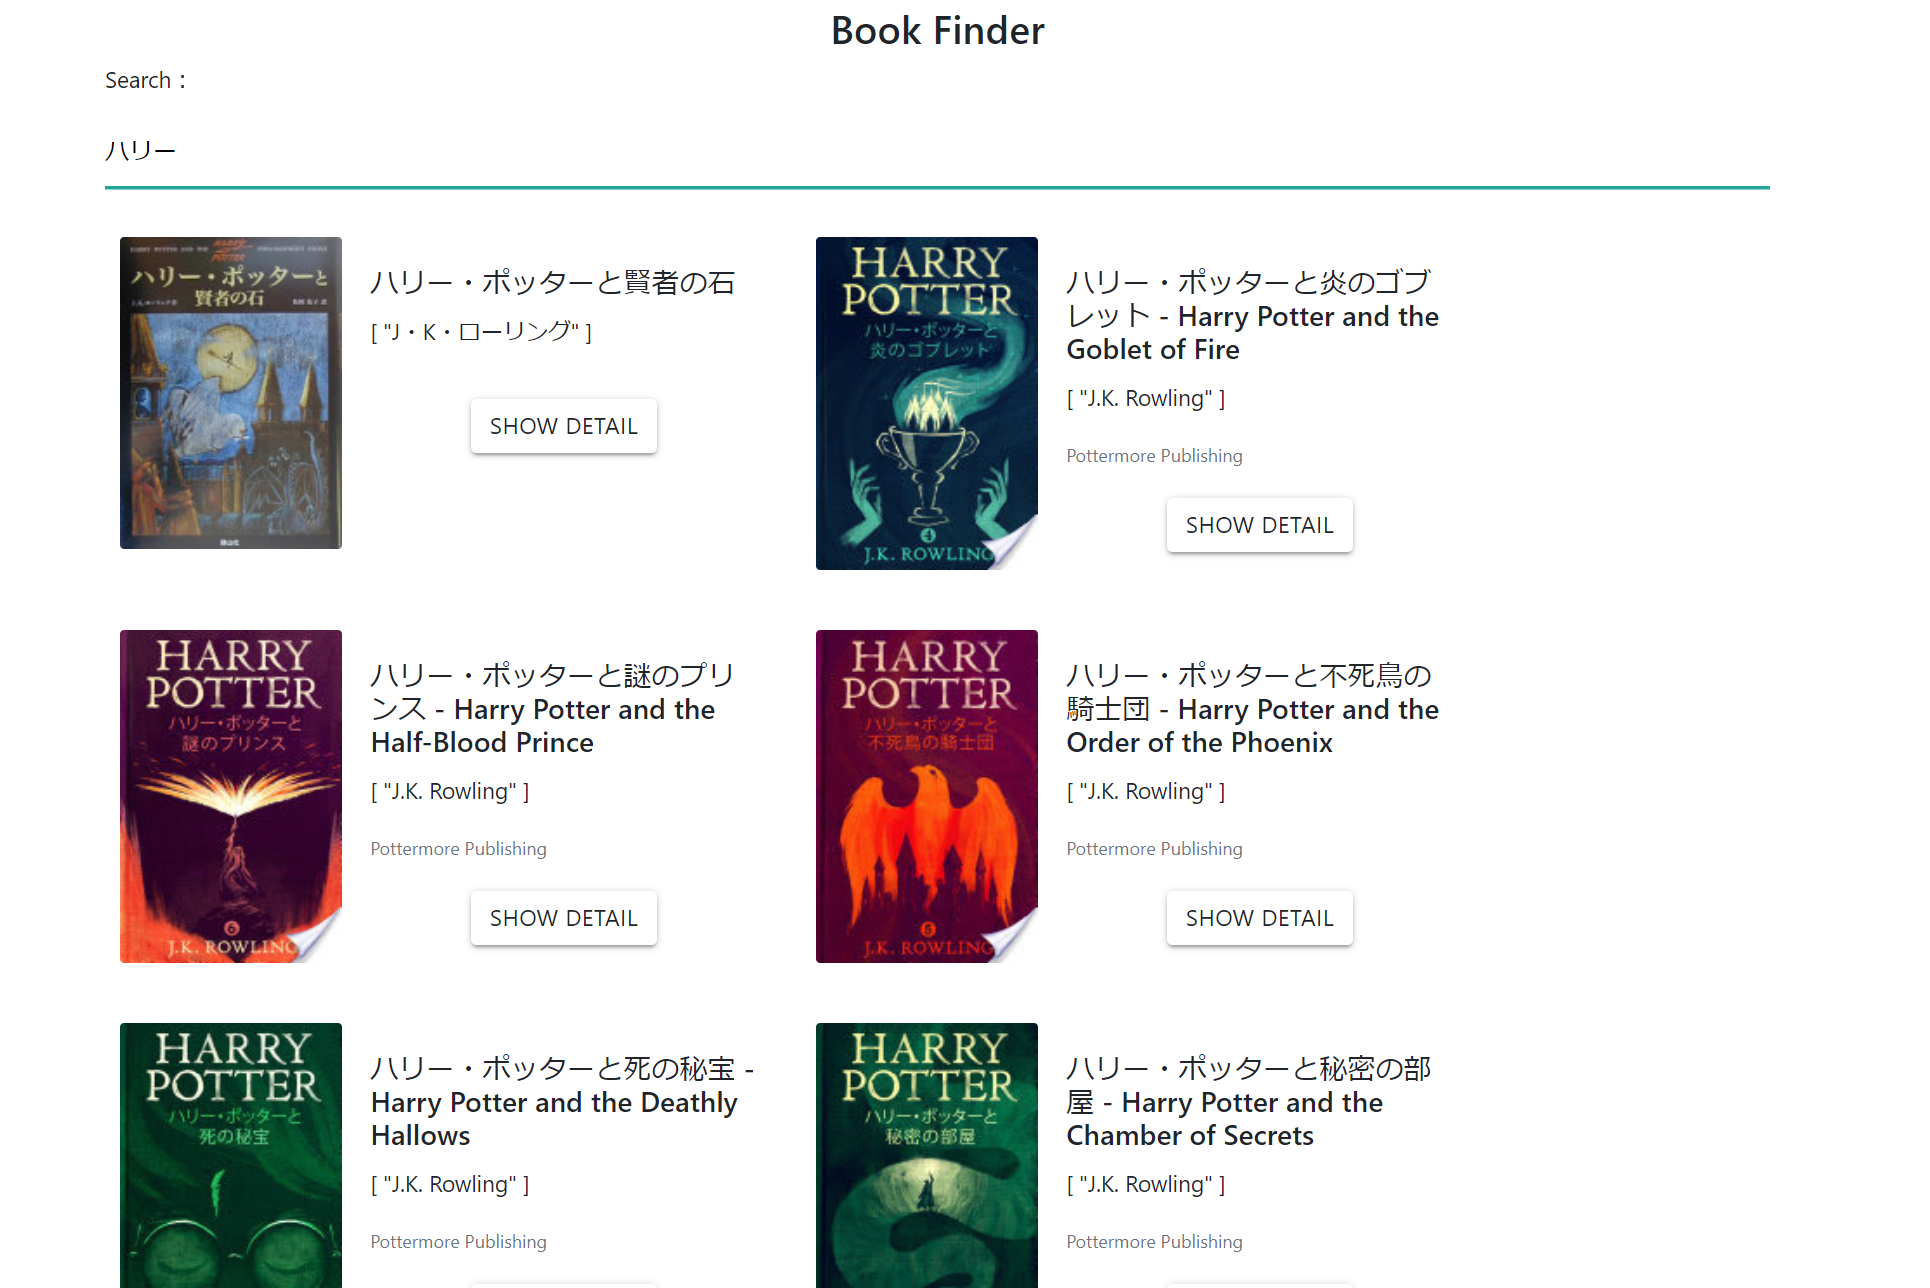Click the J・K・ローリング author text
This screenshot has width=1930, height=1288.
pos(481,332)
